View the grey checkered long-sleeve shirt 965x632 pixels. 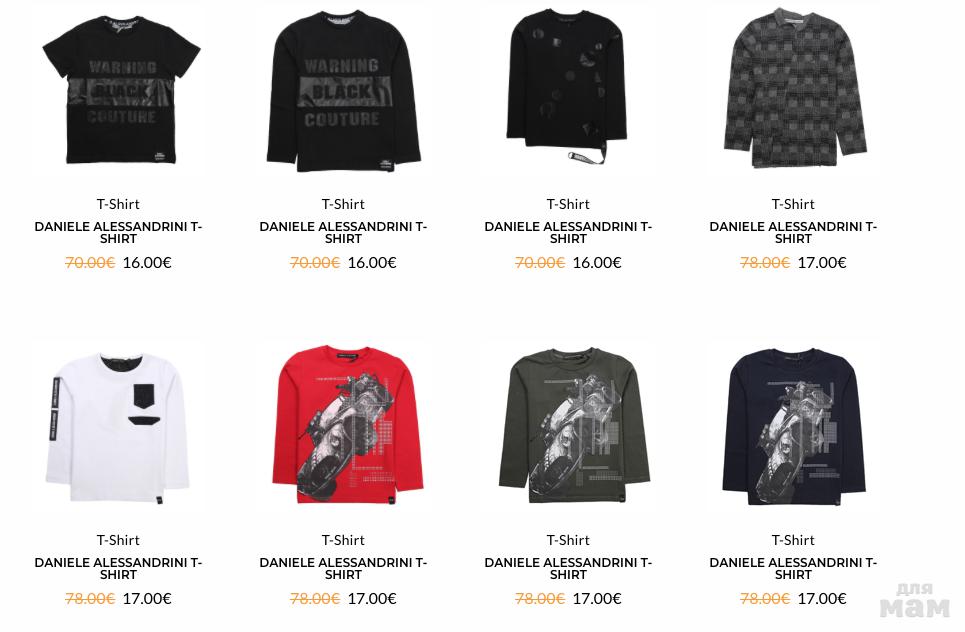[x=795, y=88]
